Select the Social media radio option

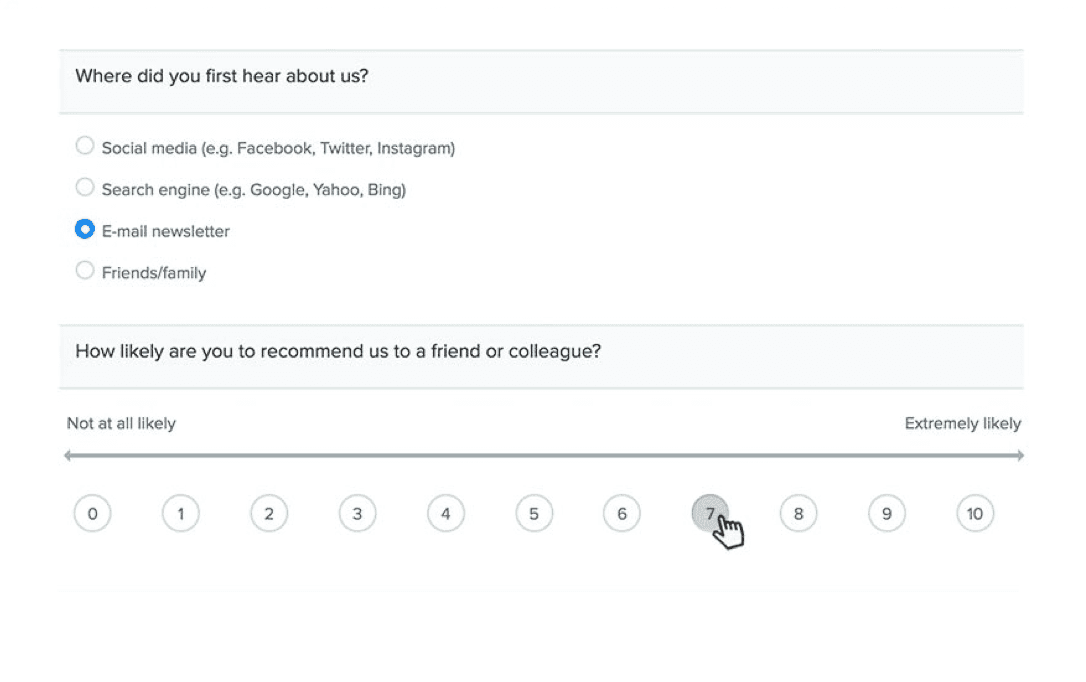(x=84, y=146)
